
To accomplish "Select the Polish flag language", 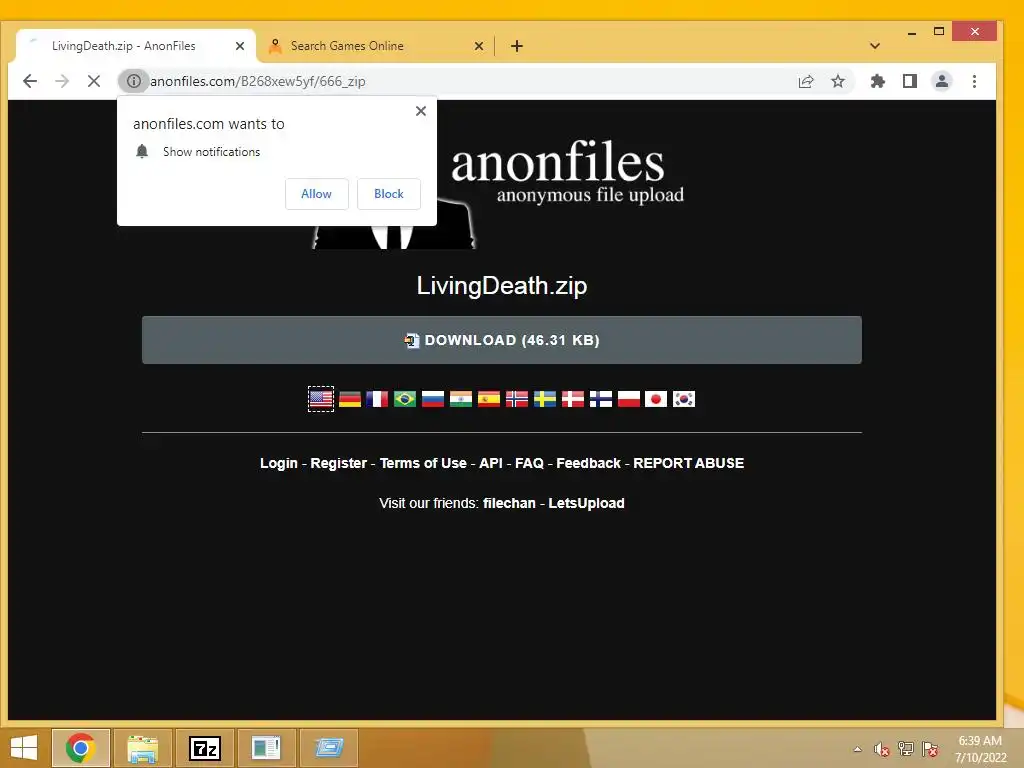I will tap(629, 399).
